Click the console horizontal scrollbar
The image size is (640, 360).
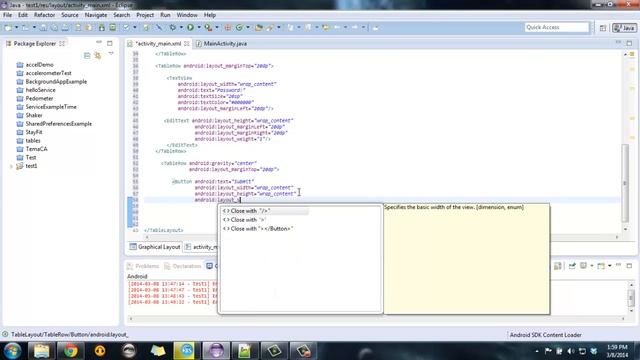coord(377,318)
